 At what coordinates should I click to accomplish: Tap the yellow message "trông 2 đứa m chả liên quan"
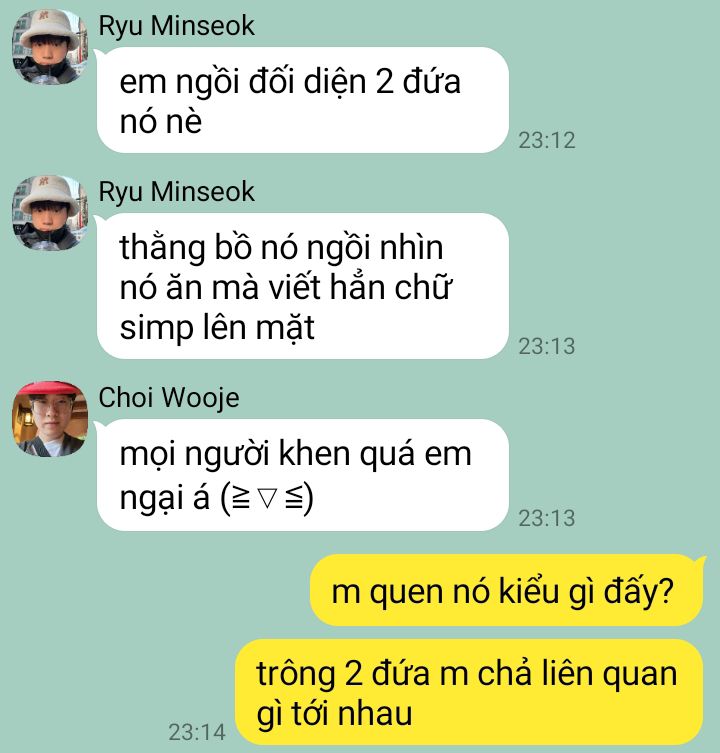coord(469,692)
